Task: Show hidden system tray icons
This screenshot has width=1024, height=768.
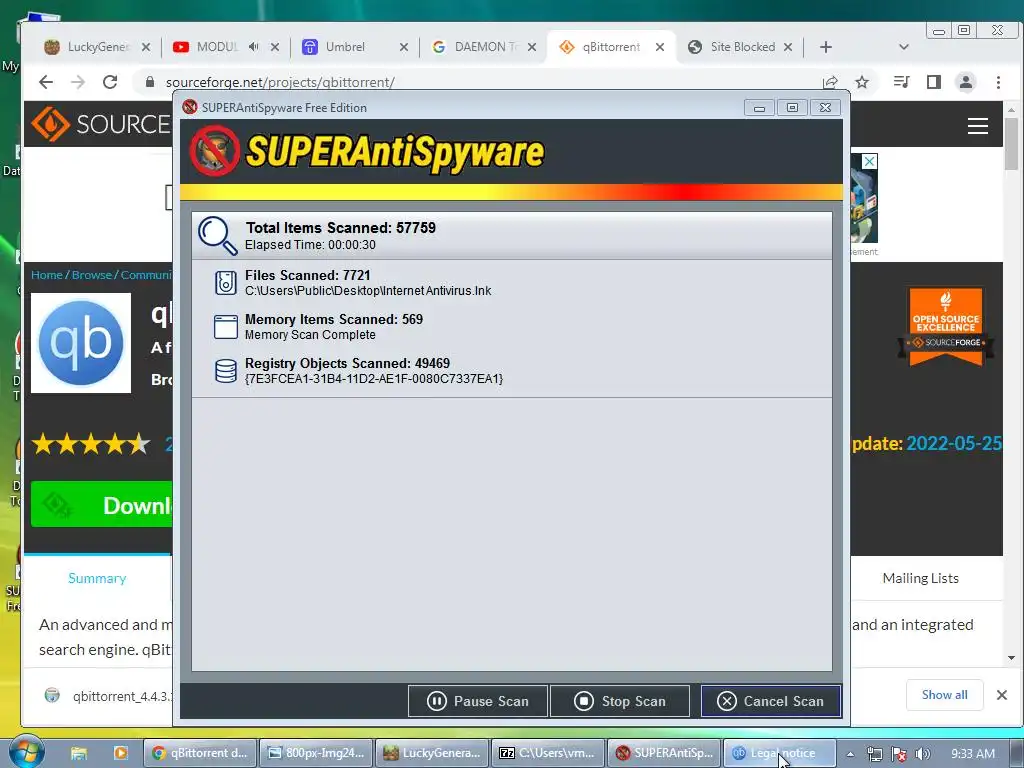Action: (850, 754)
